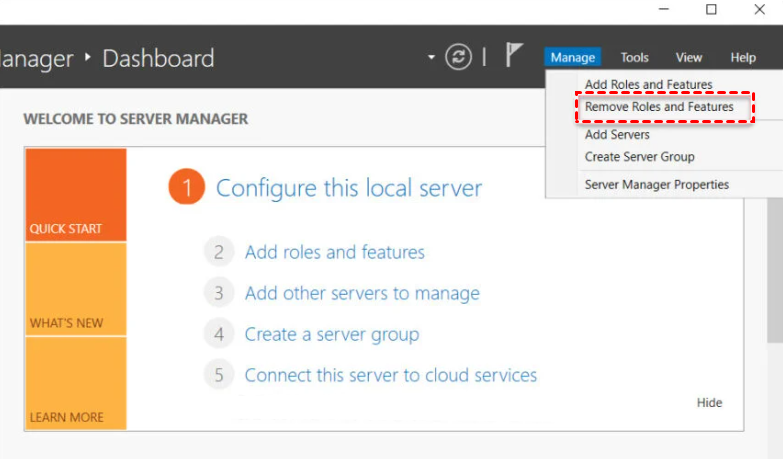This screenshot has width=783, height=459.
Task: Click the step 5 number circle
Action: (219, 375)
